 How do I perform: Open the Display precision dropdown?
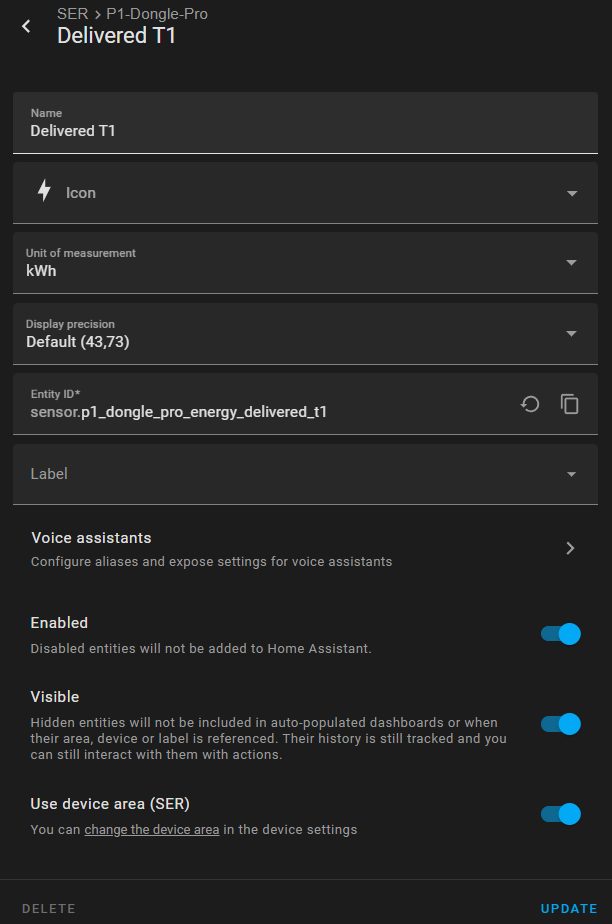pyautogui.click(x=305, y=334)
